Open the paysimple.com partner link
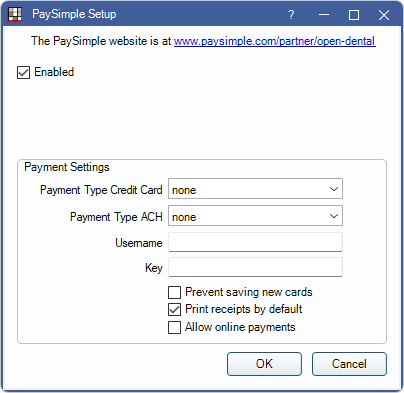The height and width of the screenshot is (393, 404). 275,41
